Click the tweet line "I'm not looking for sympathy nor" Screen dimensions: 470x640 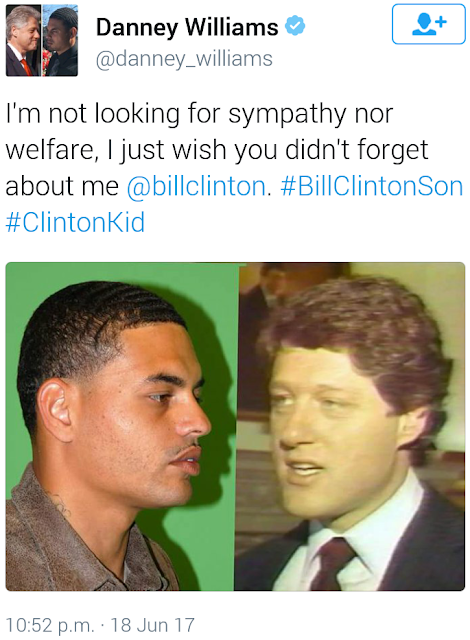point(200,114)
